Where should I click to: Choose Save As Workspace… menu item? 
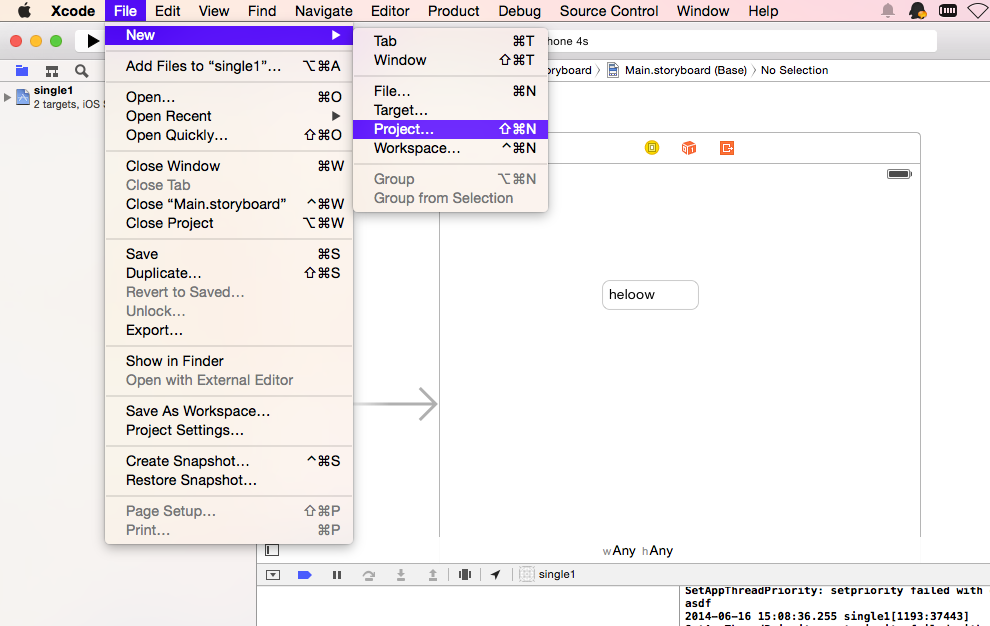tap(229, 411)
